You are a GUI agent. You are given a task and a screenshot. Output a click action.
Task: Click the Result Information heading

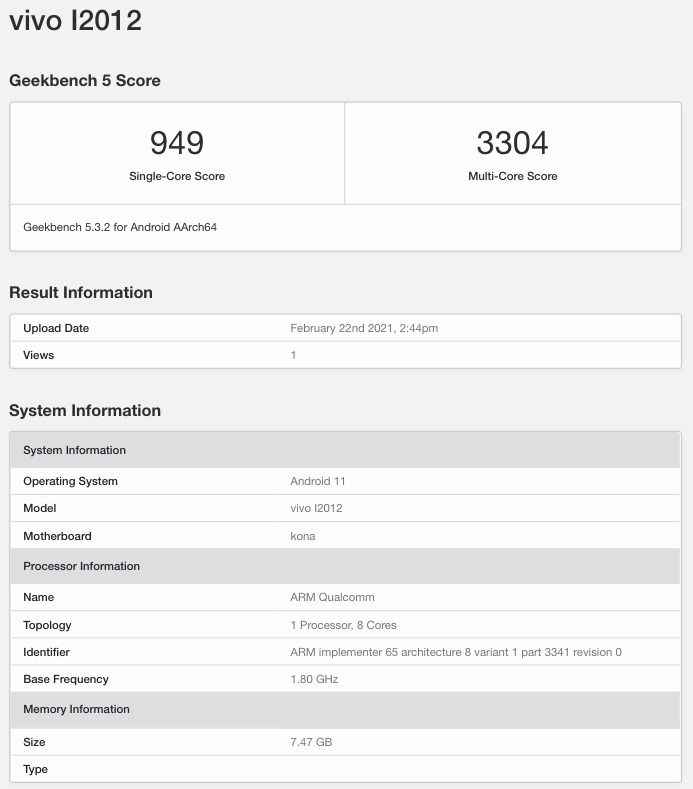(81, 292)
